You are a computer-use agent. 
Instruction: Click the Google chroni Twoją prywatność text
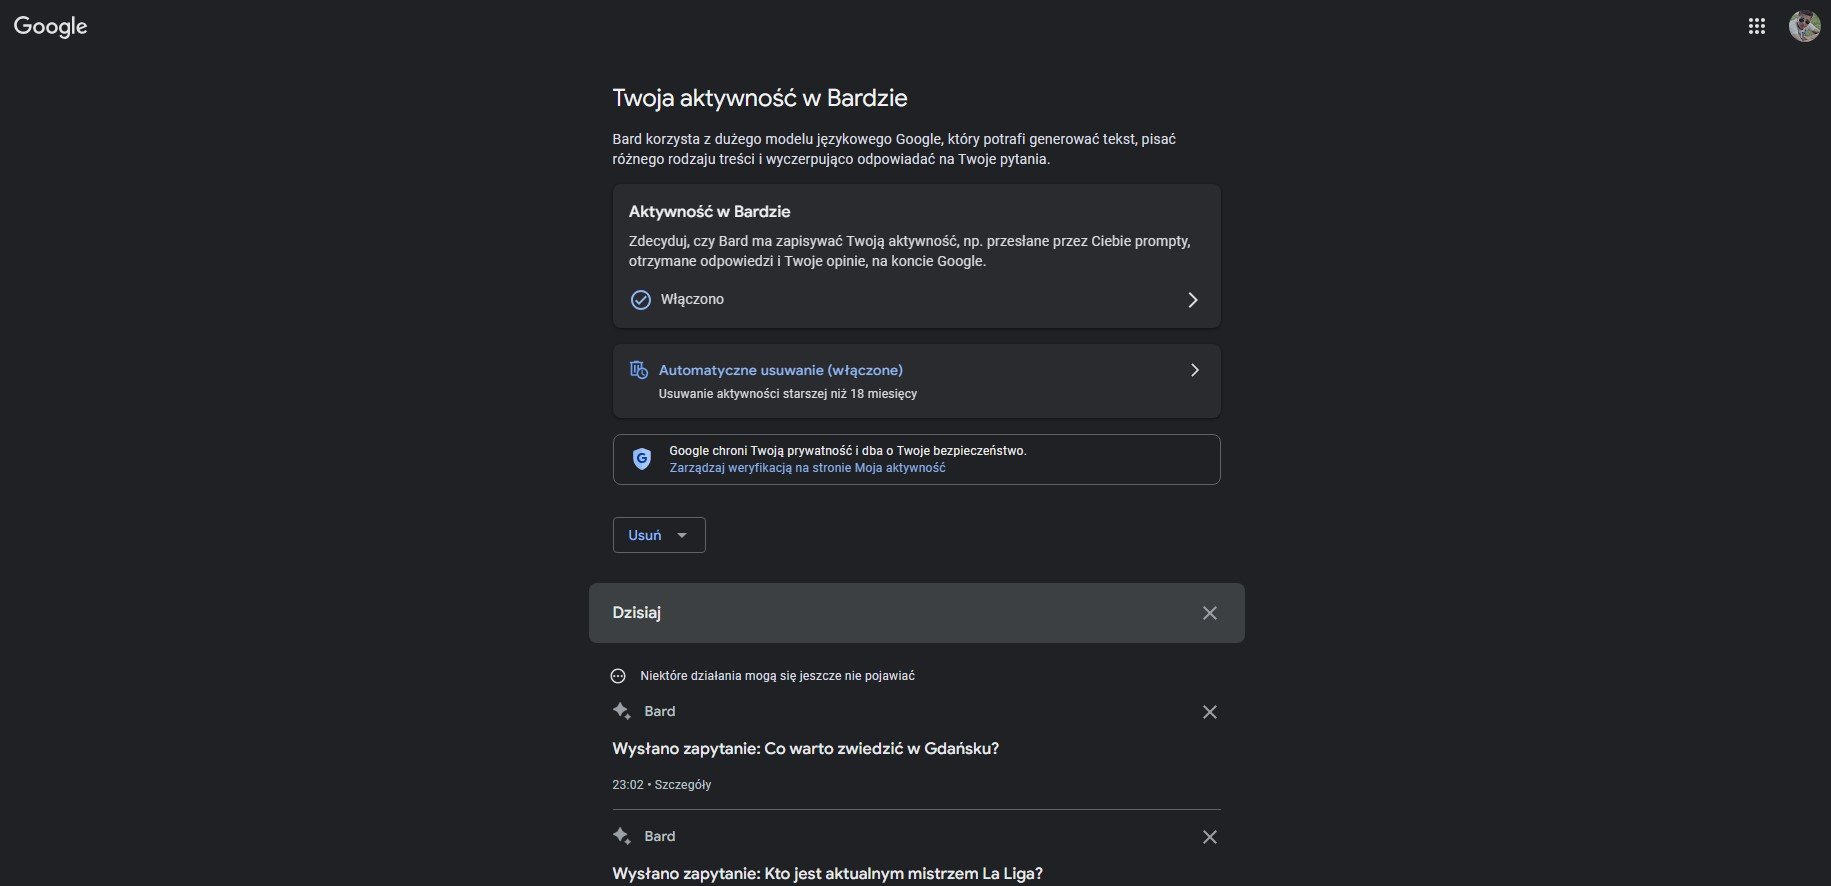click(x=847, y=451)
